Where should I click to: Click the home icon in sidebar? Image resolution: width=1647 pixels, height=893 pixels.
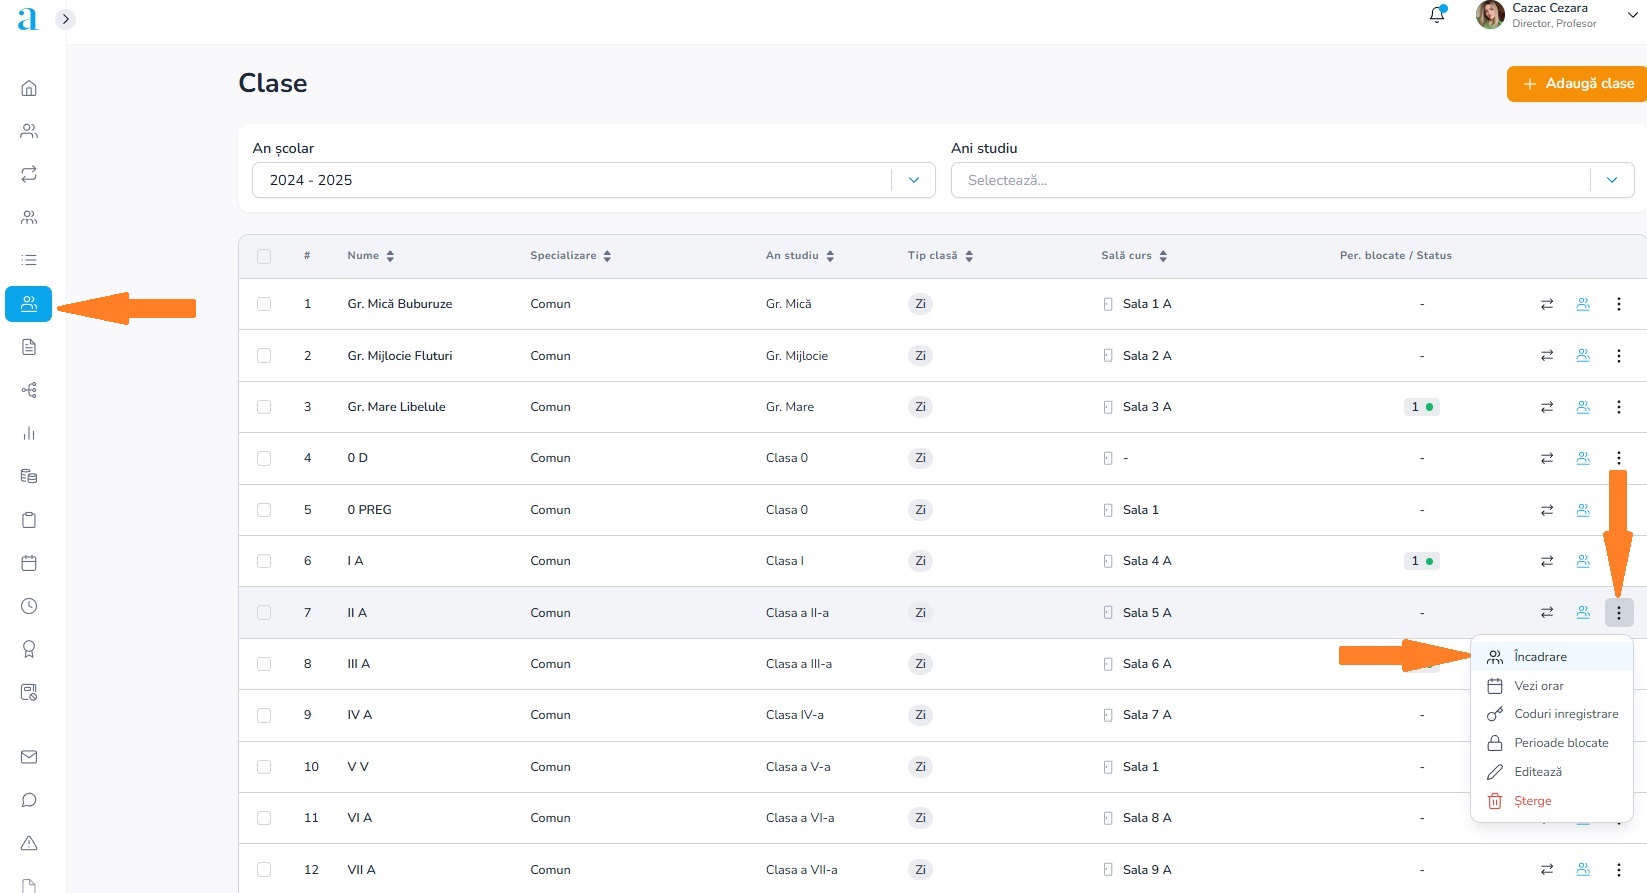click(x=29, y=88)
